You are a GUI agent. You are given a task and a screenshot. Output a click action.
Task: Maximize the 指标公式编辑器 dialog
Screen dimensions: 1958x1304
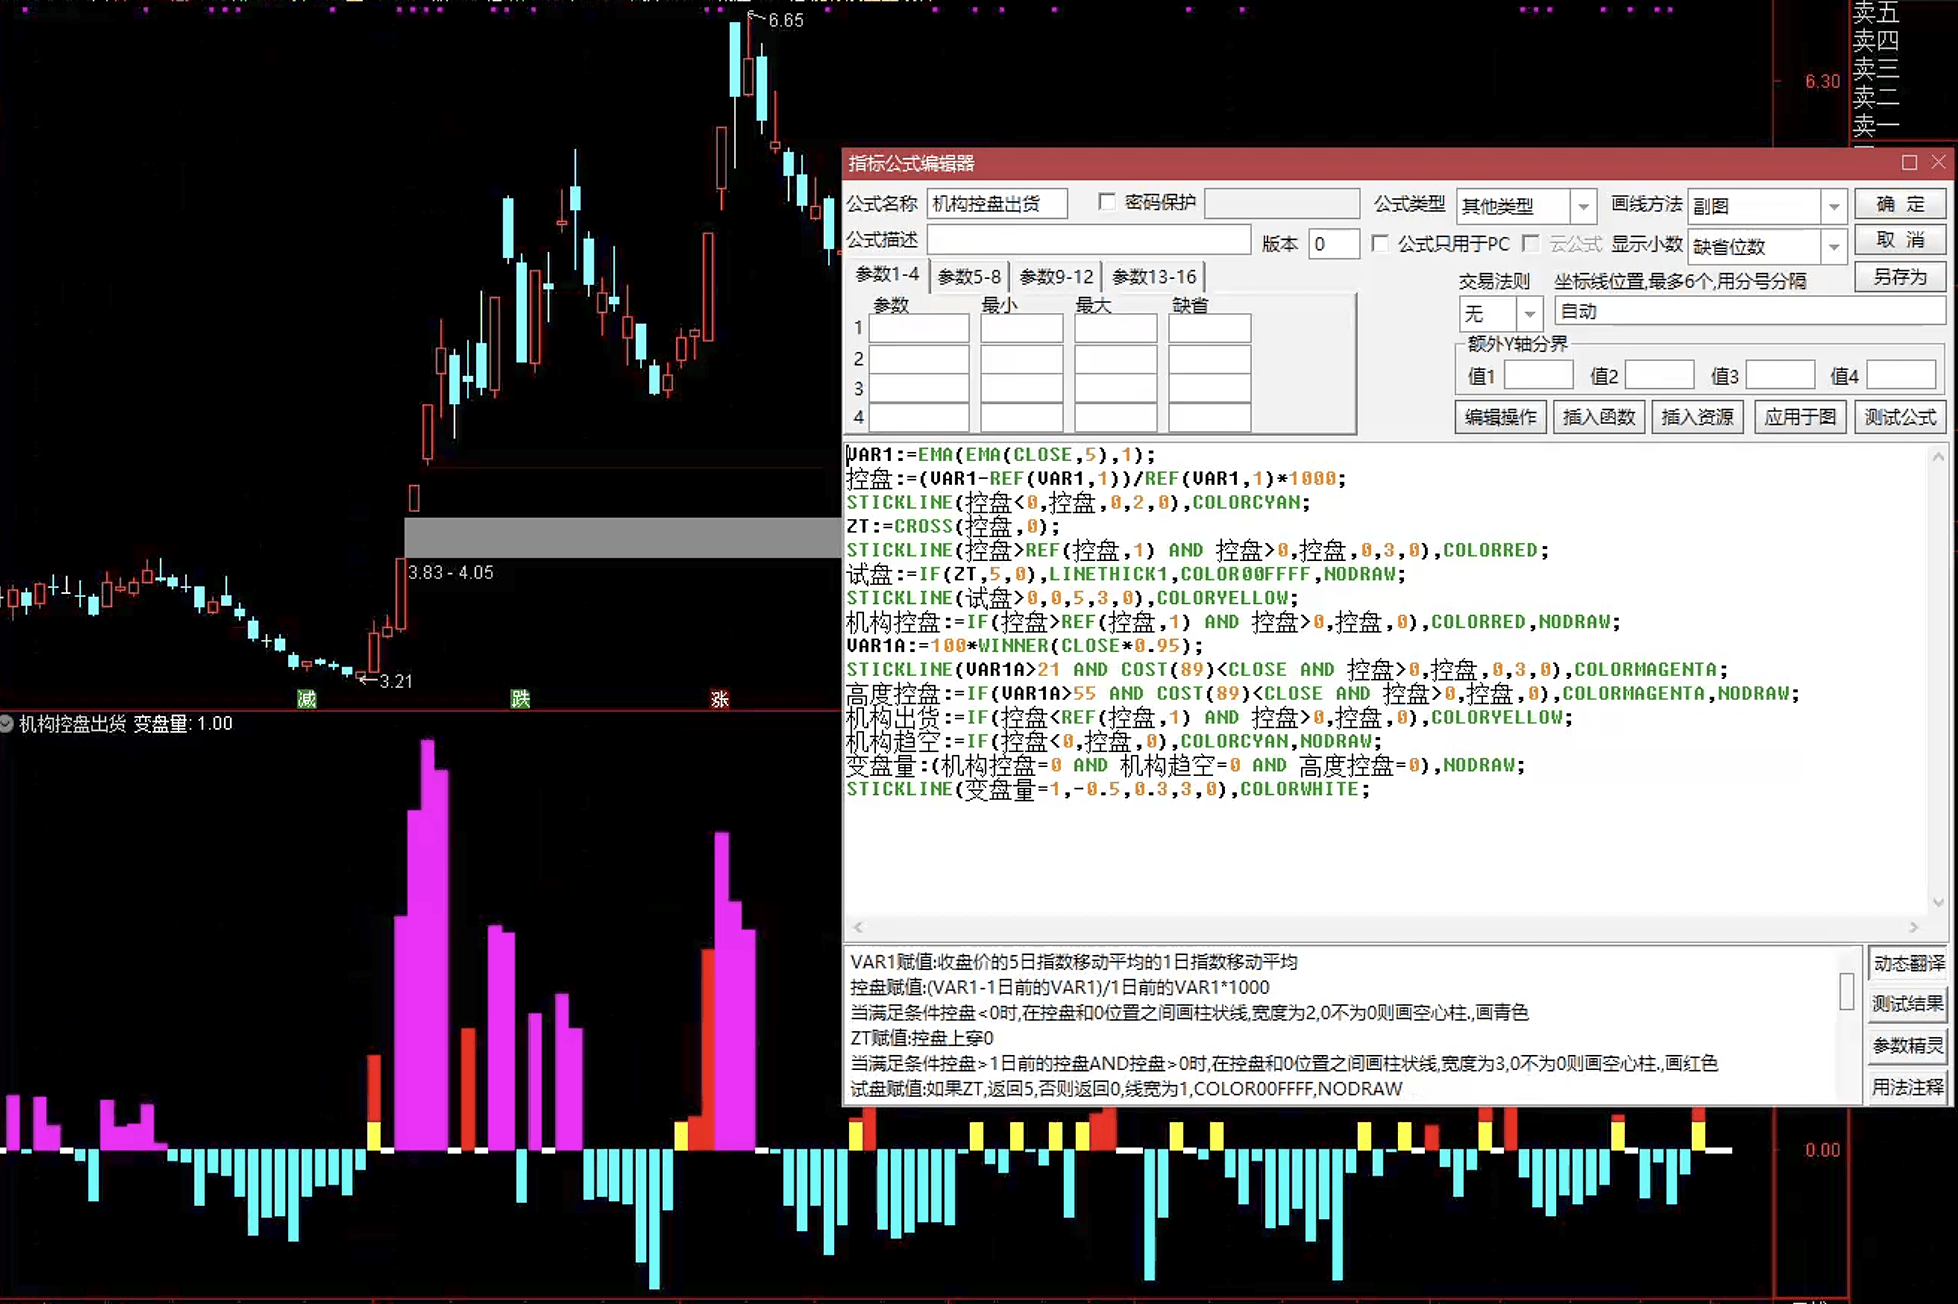[x=1909, y=162]
